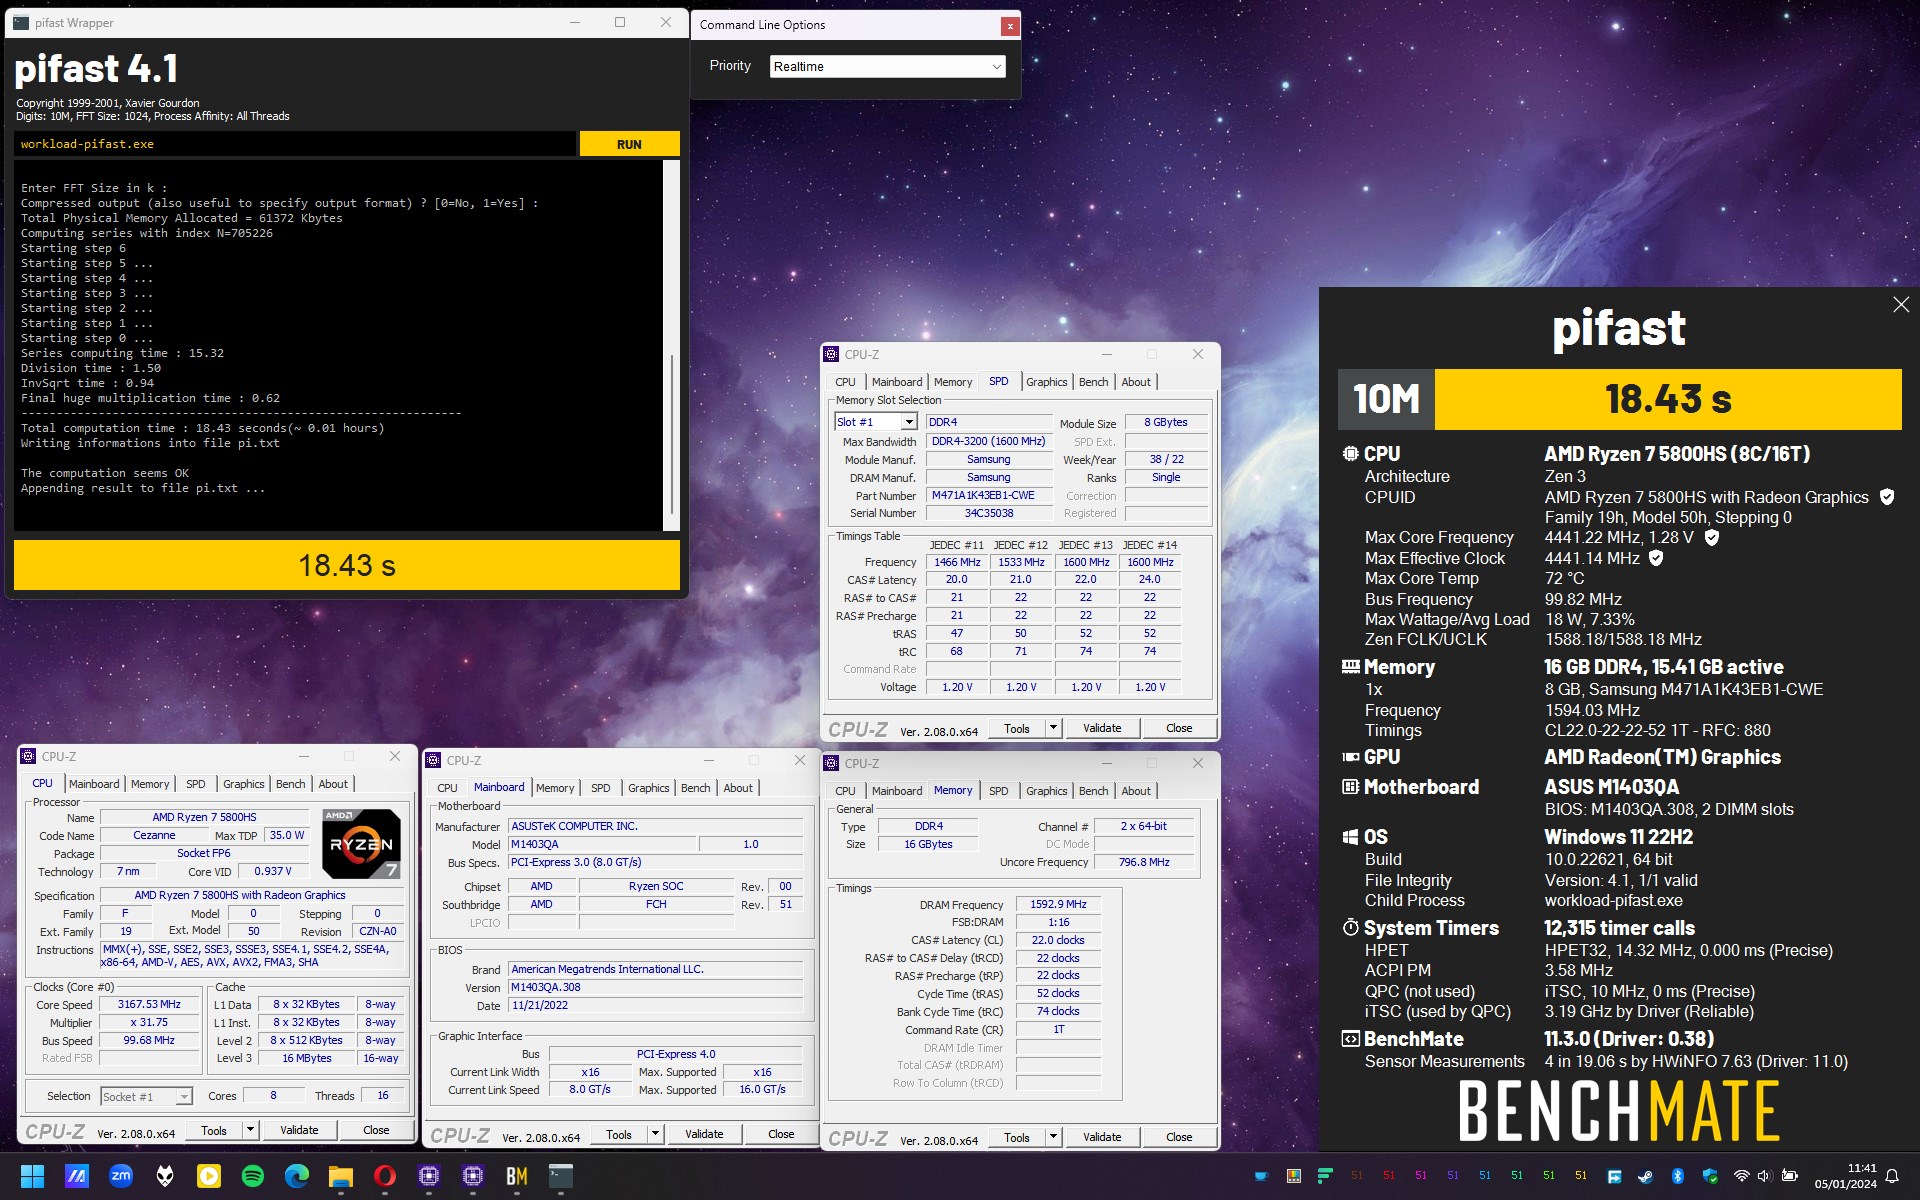This screenshot has width=1920, height=1200.
Task: Click the white fox mask icon in taskbar
Action: click(165, 1176)
